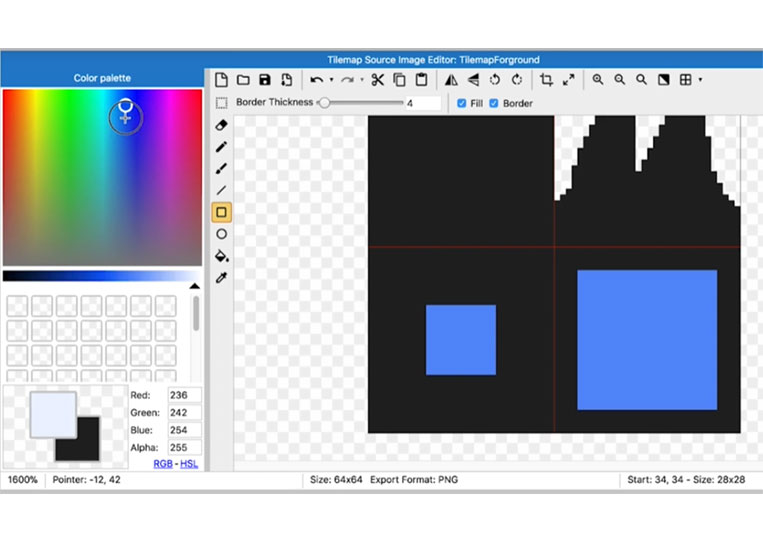Click the Green value field

(184, 413)
